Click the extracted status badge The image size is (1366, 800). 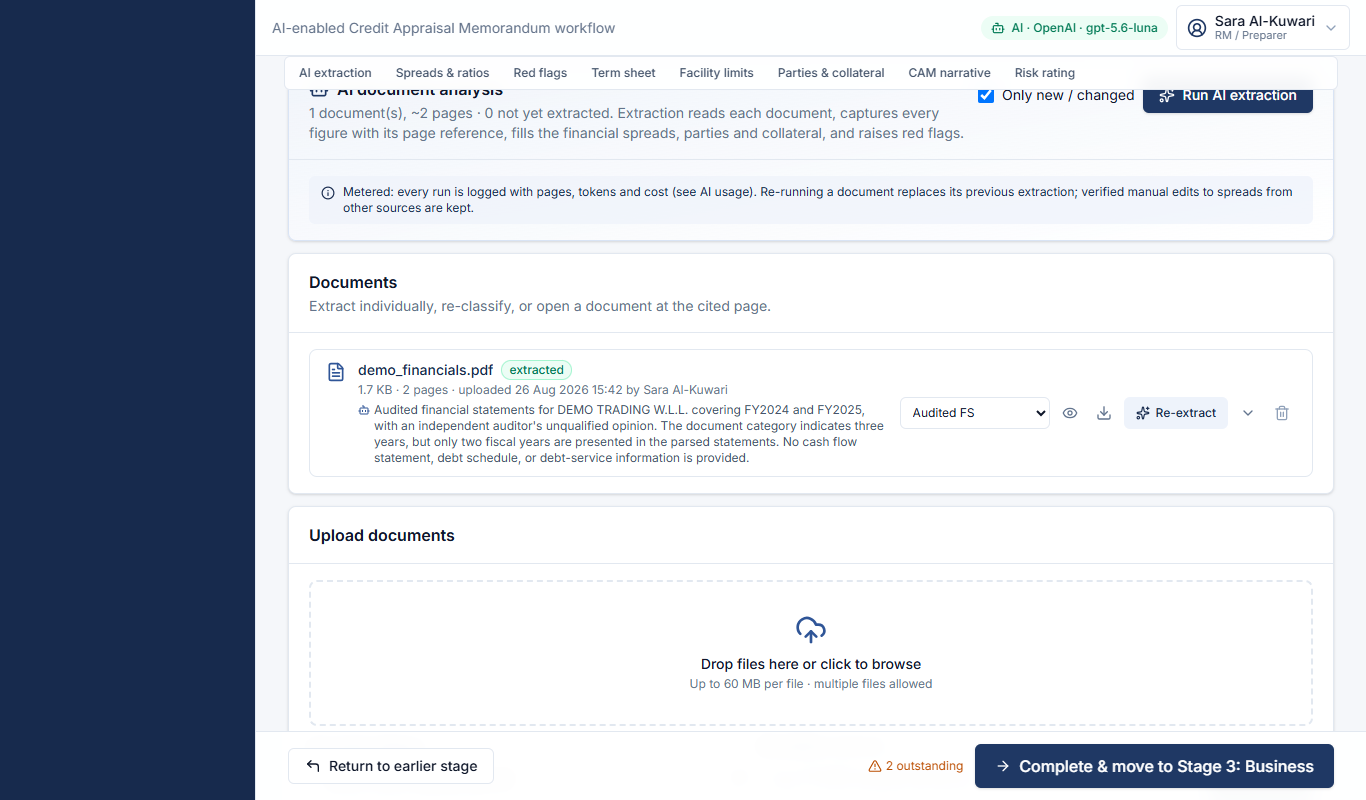[x=536, y=370]
